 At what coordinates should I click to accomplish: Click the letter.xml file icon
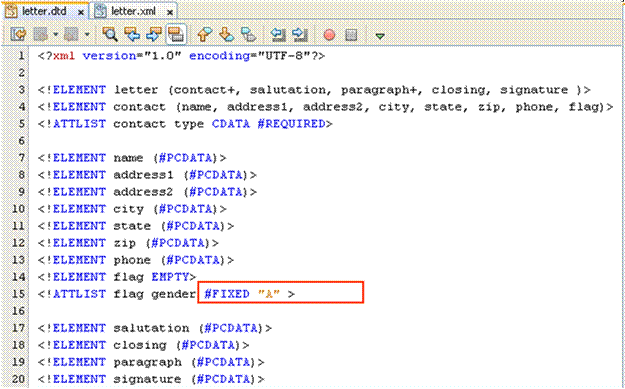(x=100, y=11)
